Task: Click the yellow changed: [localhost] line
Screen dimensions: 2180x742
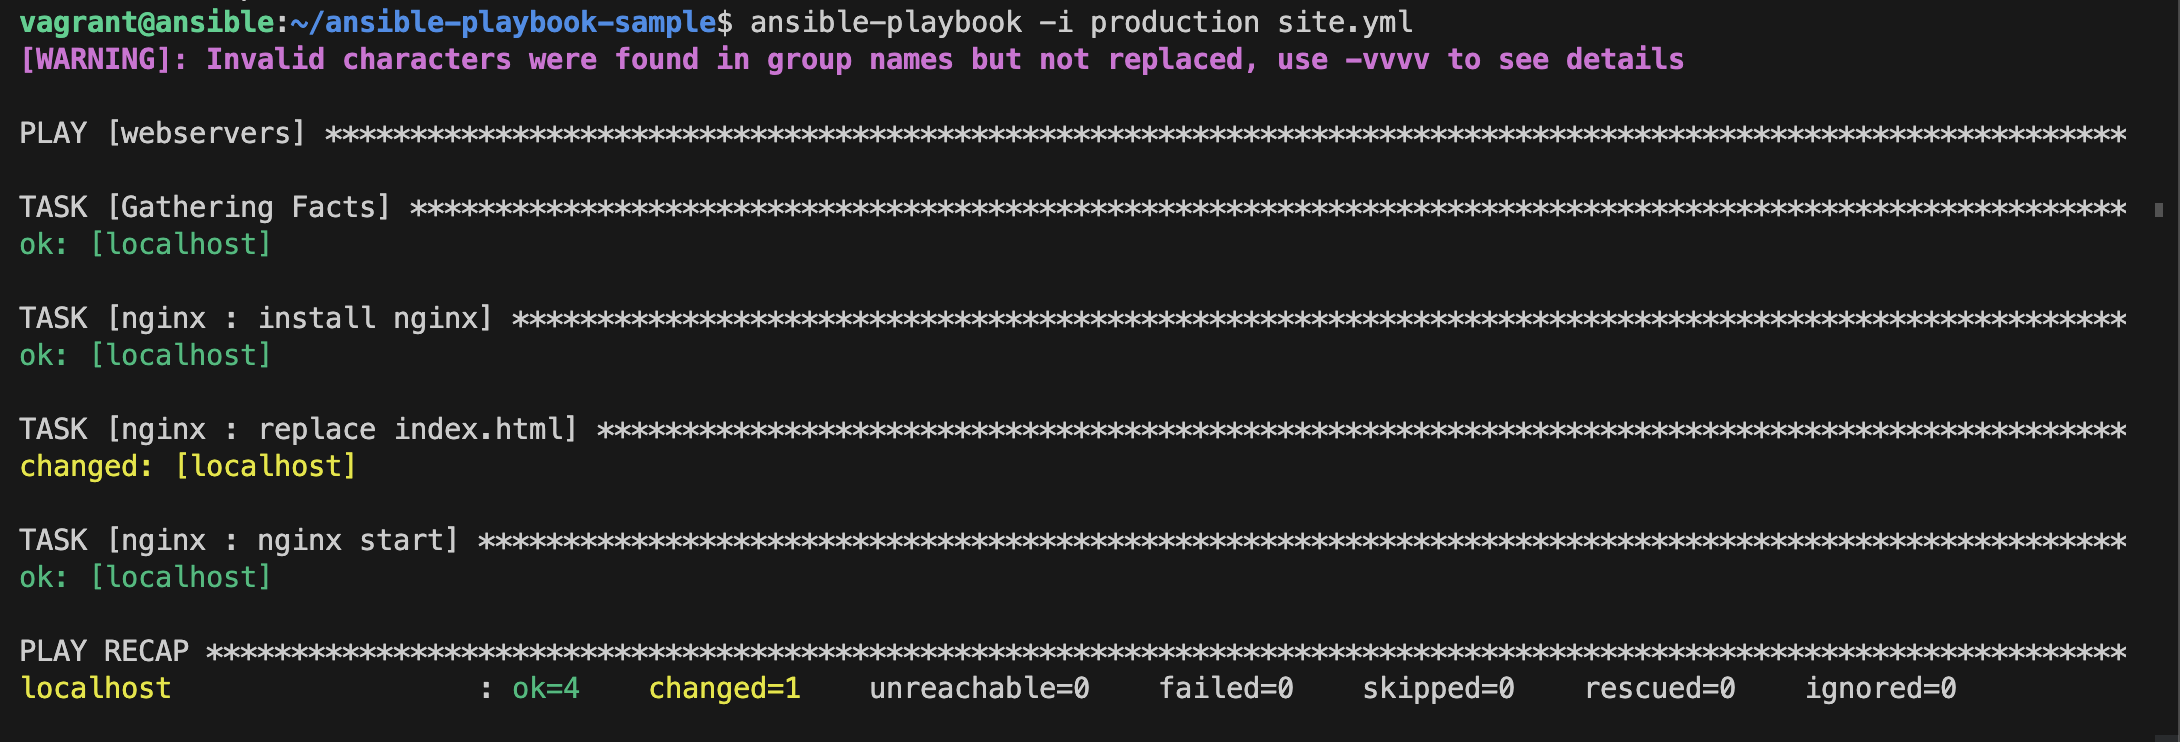Action: [188, 466]
